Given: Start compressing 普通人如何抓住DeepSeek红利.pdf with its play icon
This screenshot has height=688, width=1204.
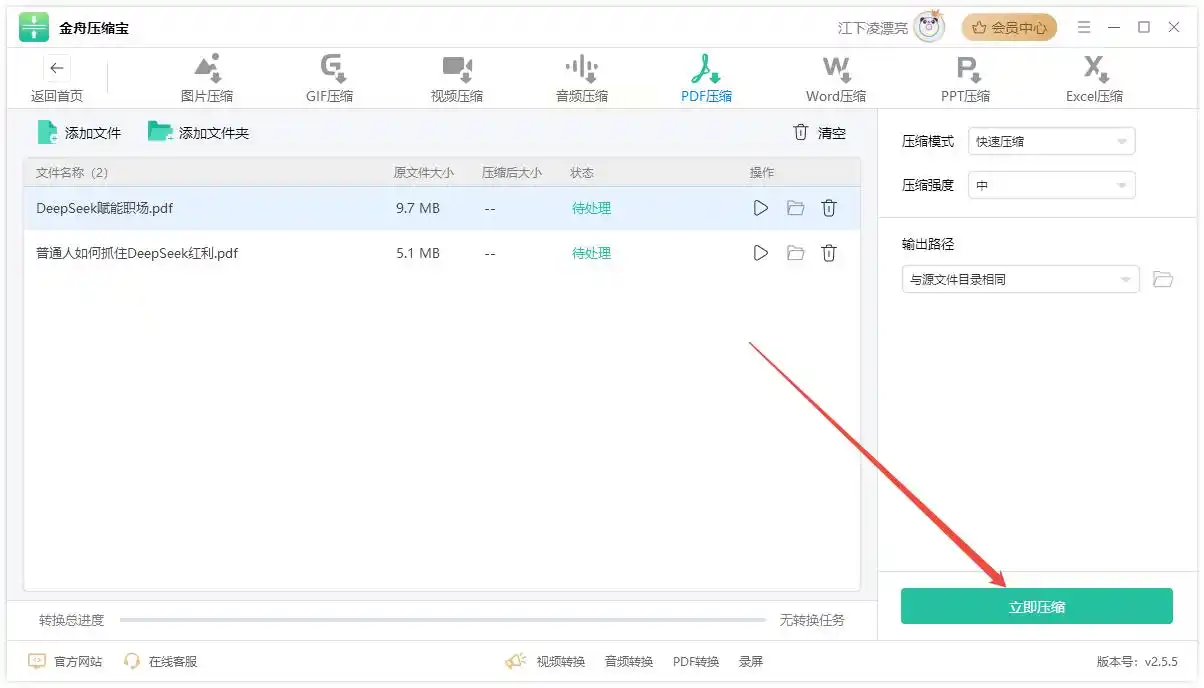Looking at the screenshot, I should [761, 253].
